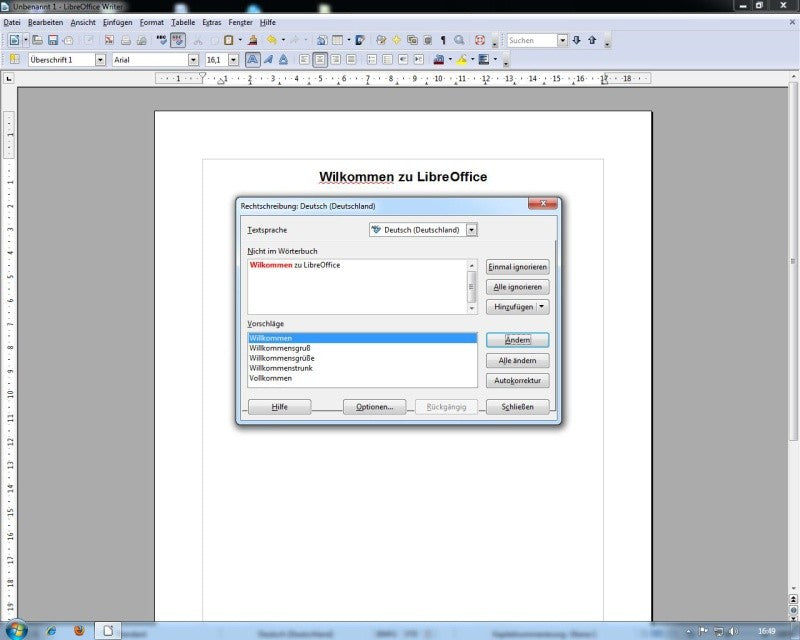Open the Page Preview icon
800x640 pixels.
(x=142, y=40)
